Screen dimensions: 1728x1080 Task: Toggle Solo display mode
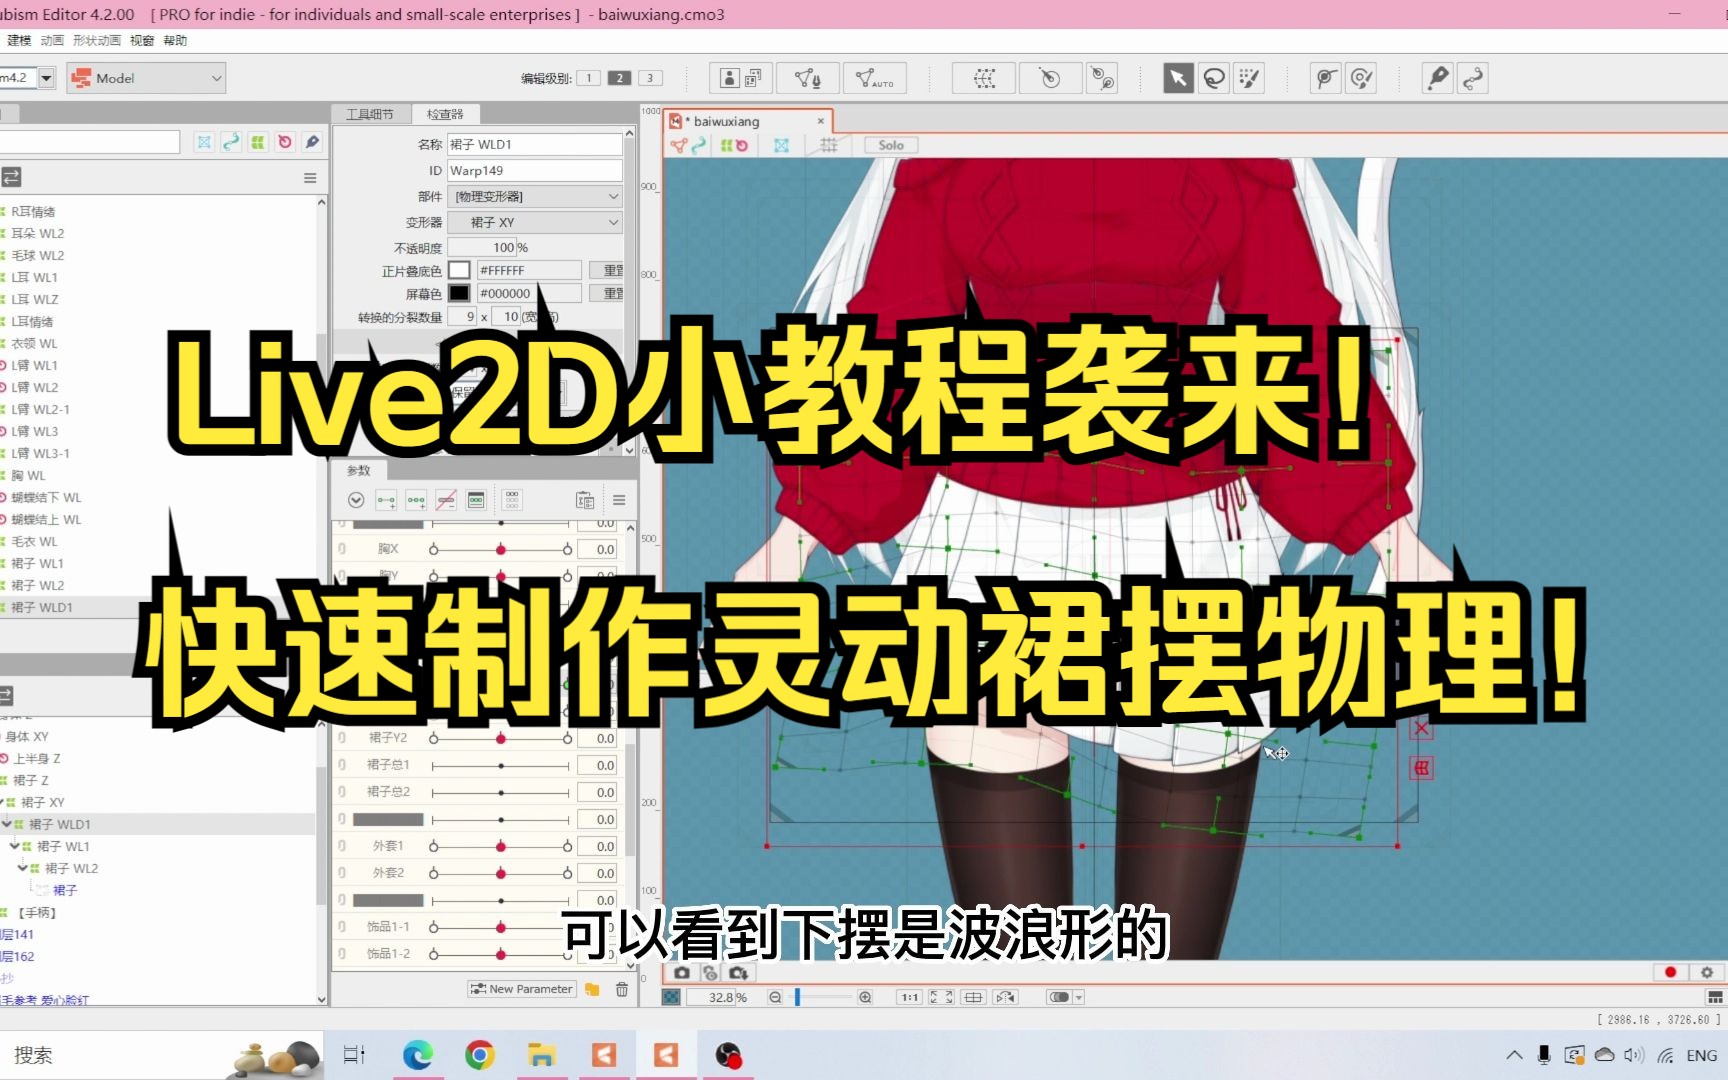pos(890,145)
